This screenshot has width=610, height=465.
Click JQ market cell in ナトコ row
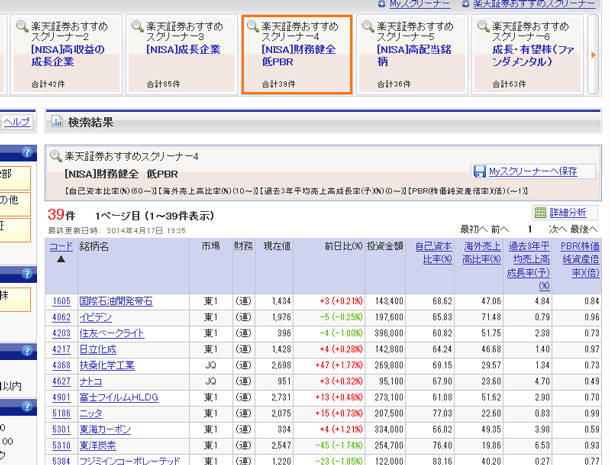tap(211, 381)
